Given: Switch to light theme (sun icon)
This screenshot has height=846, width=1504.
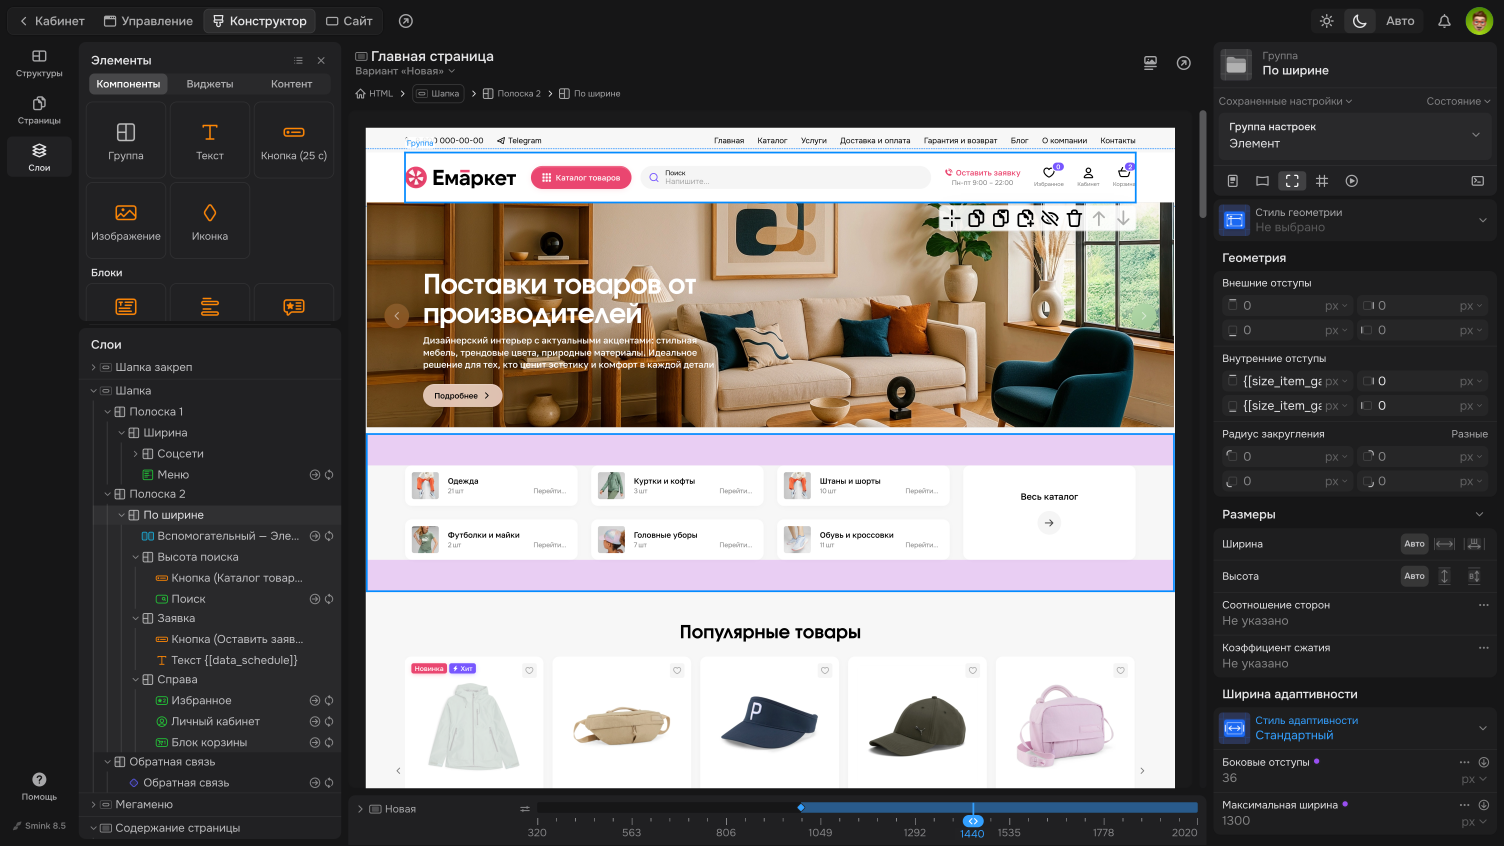Looking at the screenshot, I should [1327, 21].
